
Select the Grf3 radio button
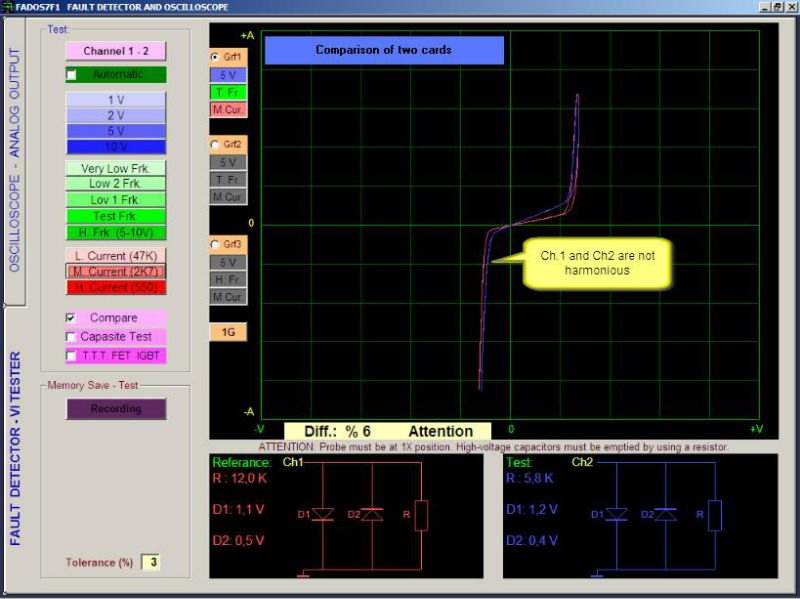(216, 244)
